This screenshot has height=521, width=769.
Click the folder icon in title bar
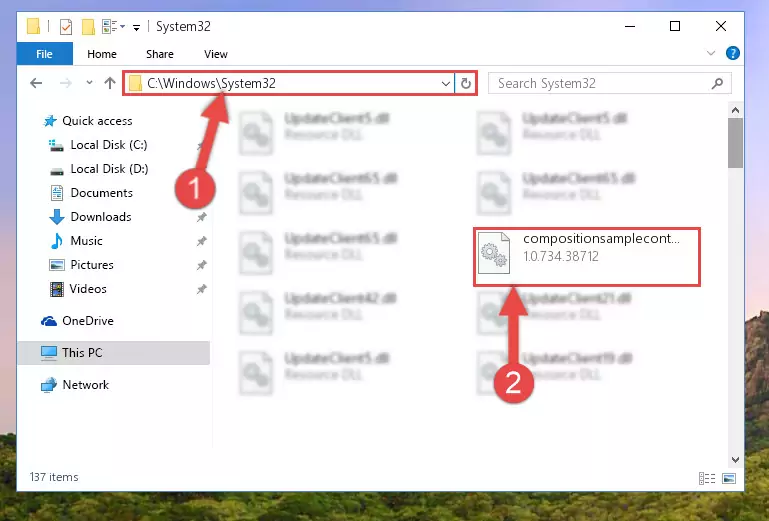click(x=33, y=26)
